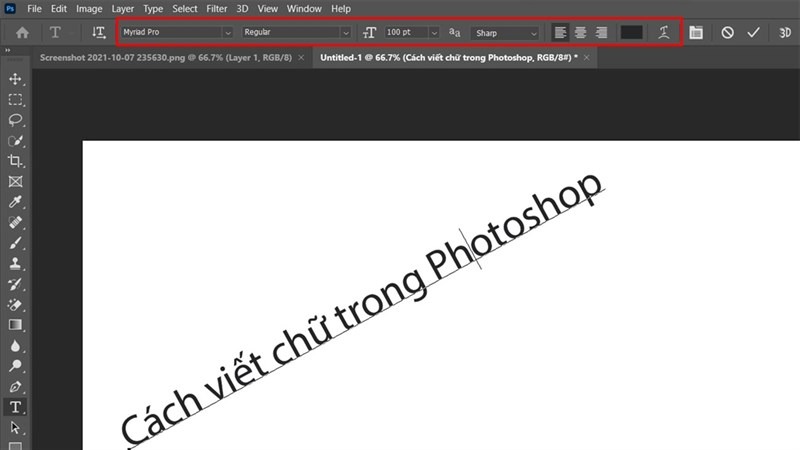Viewport: 800px width, 450px height.
Task: Open the View menu
Action: [x=267, y=9]
